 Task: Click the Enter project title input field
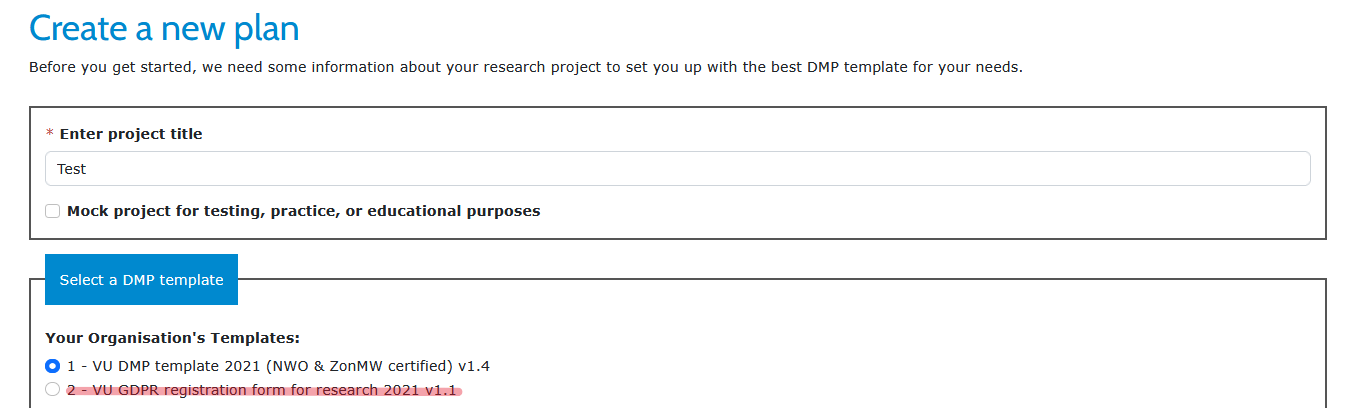[677, 169]
